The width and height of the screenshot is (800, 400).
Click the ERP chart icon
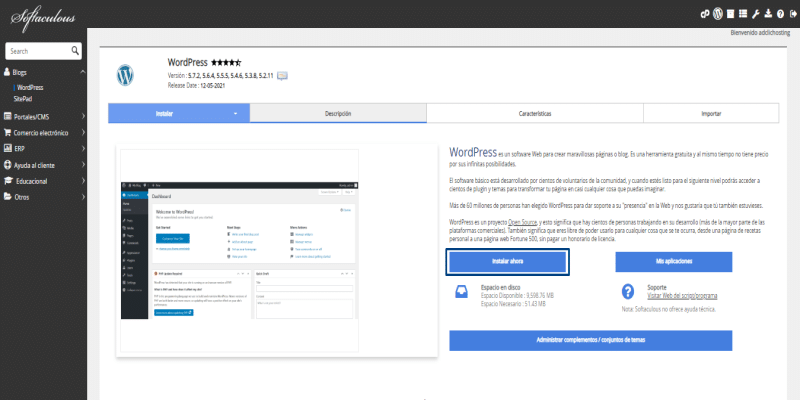(x=8, y=148)
